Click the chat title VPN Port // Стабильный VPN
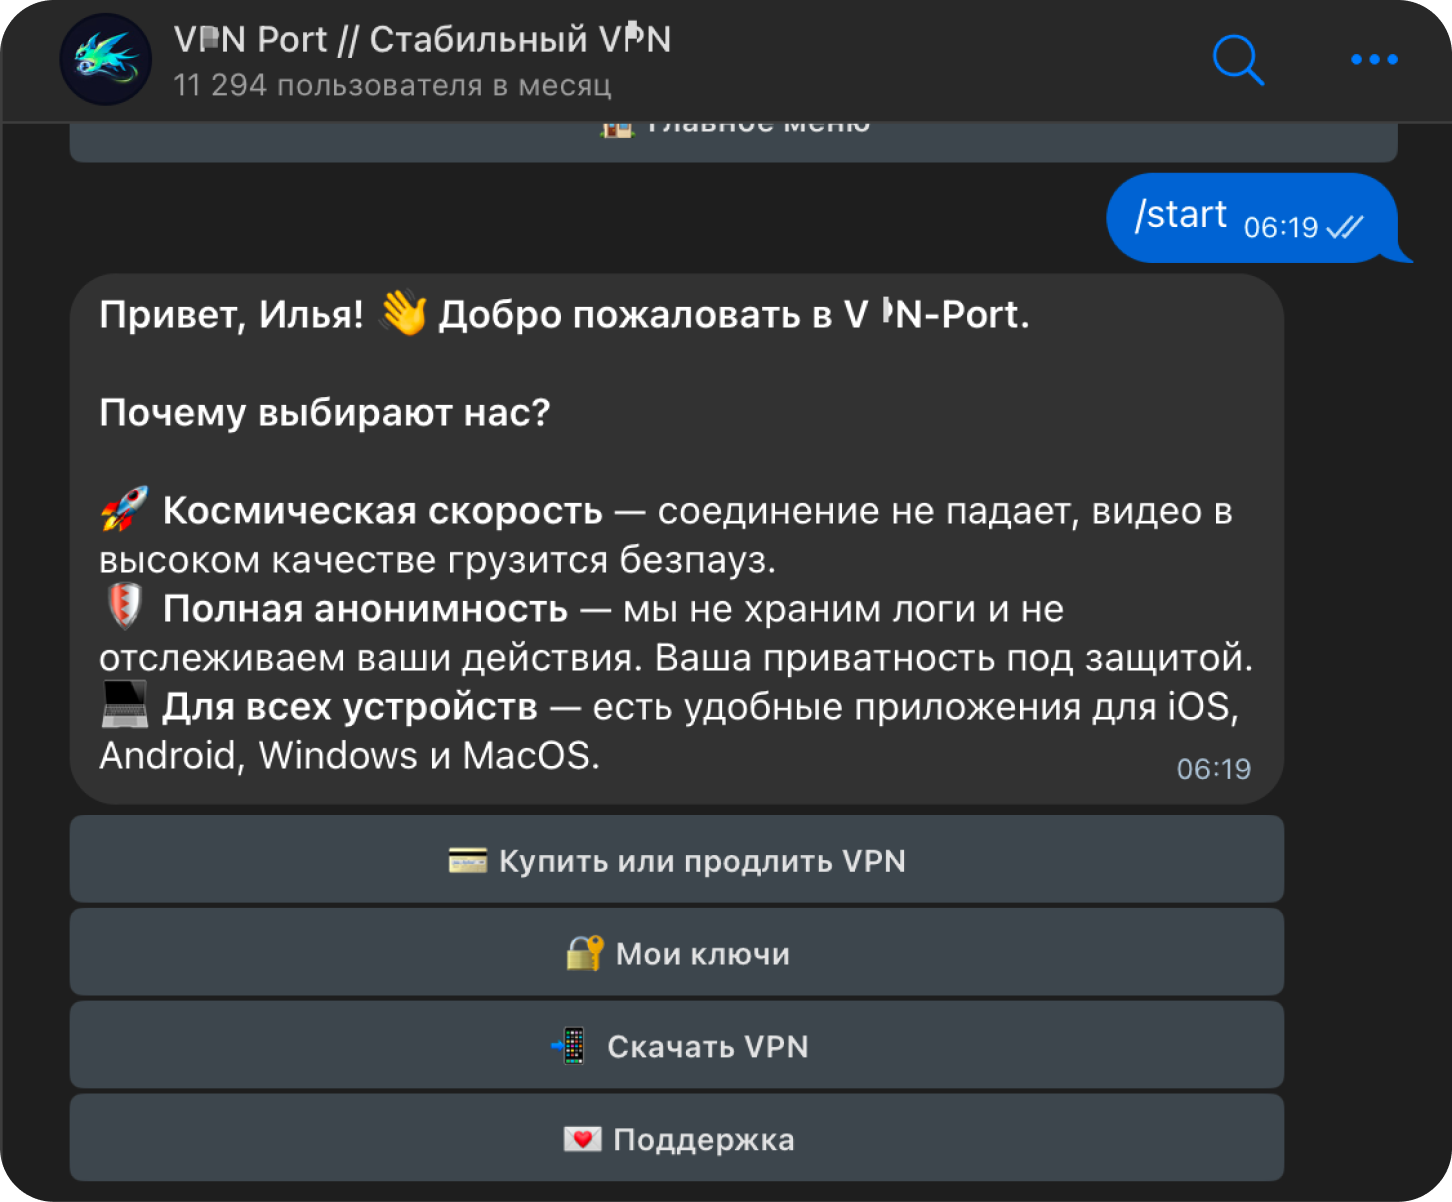The width and height of the screenshot is (1452, 1202). click(x=422, y=40)
